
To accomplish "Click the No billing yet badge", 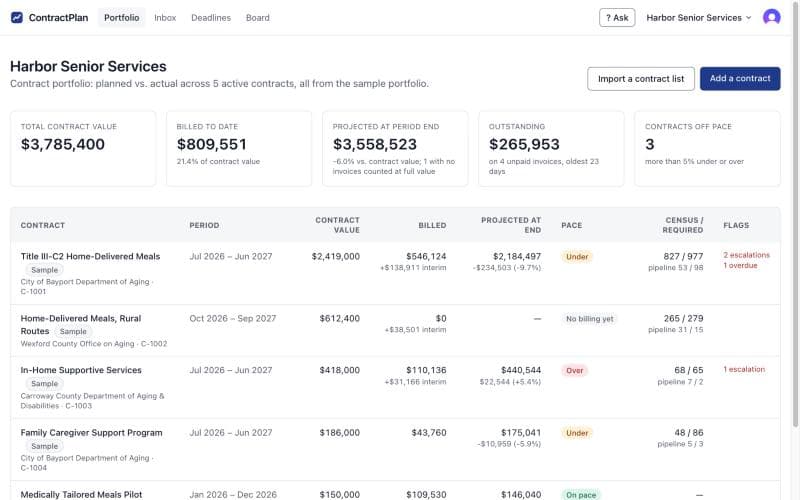I will click(590, 319).
